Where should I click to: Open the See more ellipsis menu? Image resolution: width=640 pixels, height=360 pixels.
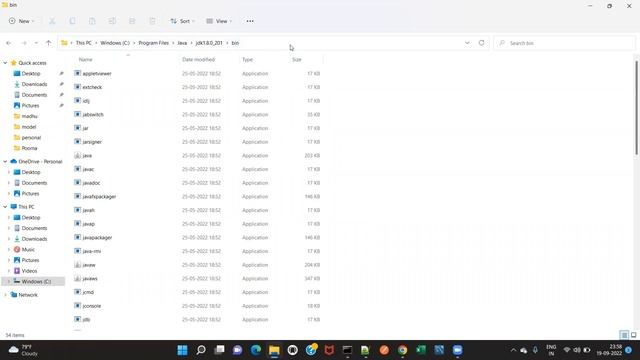[250, 21]
